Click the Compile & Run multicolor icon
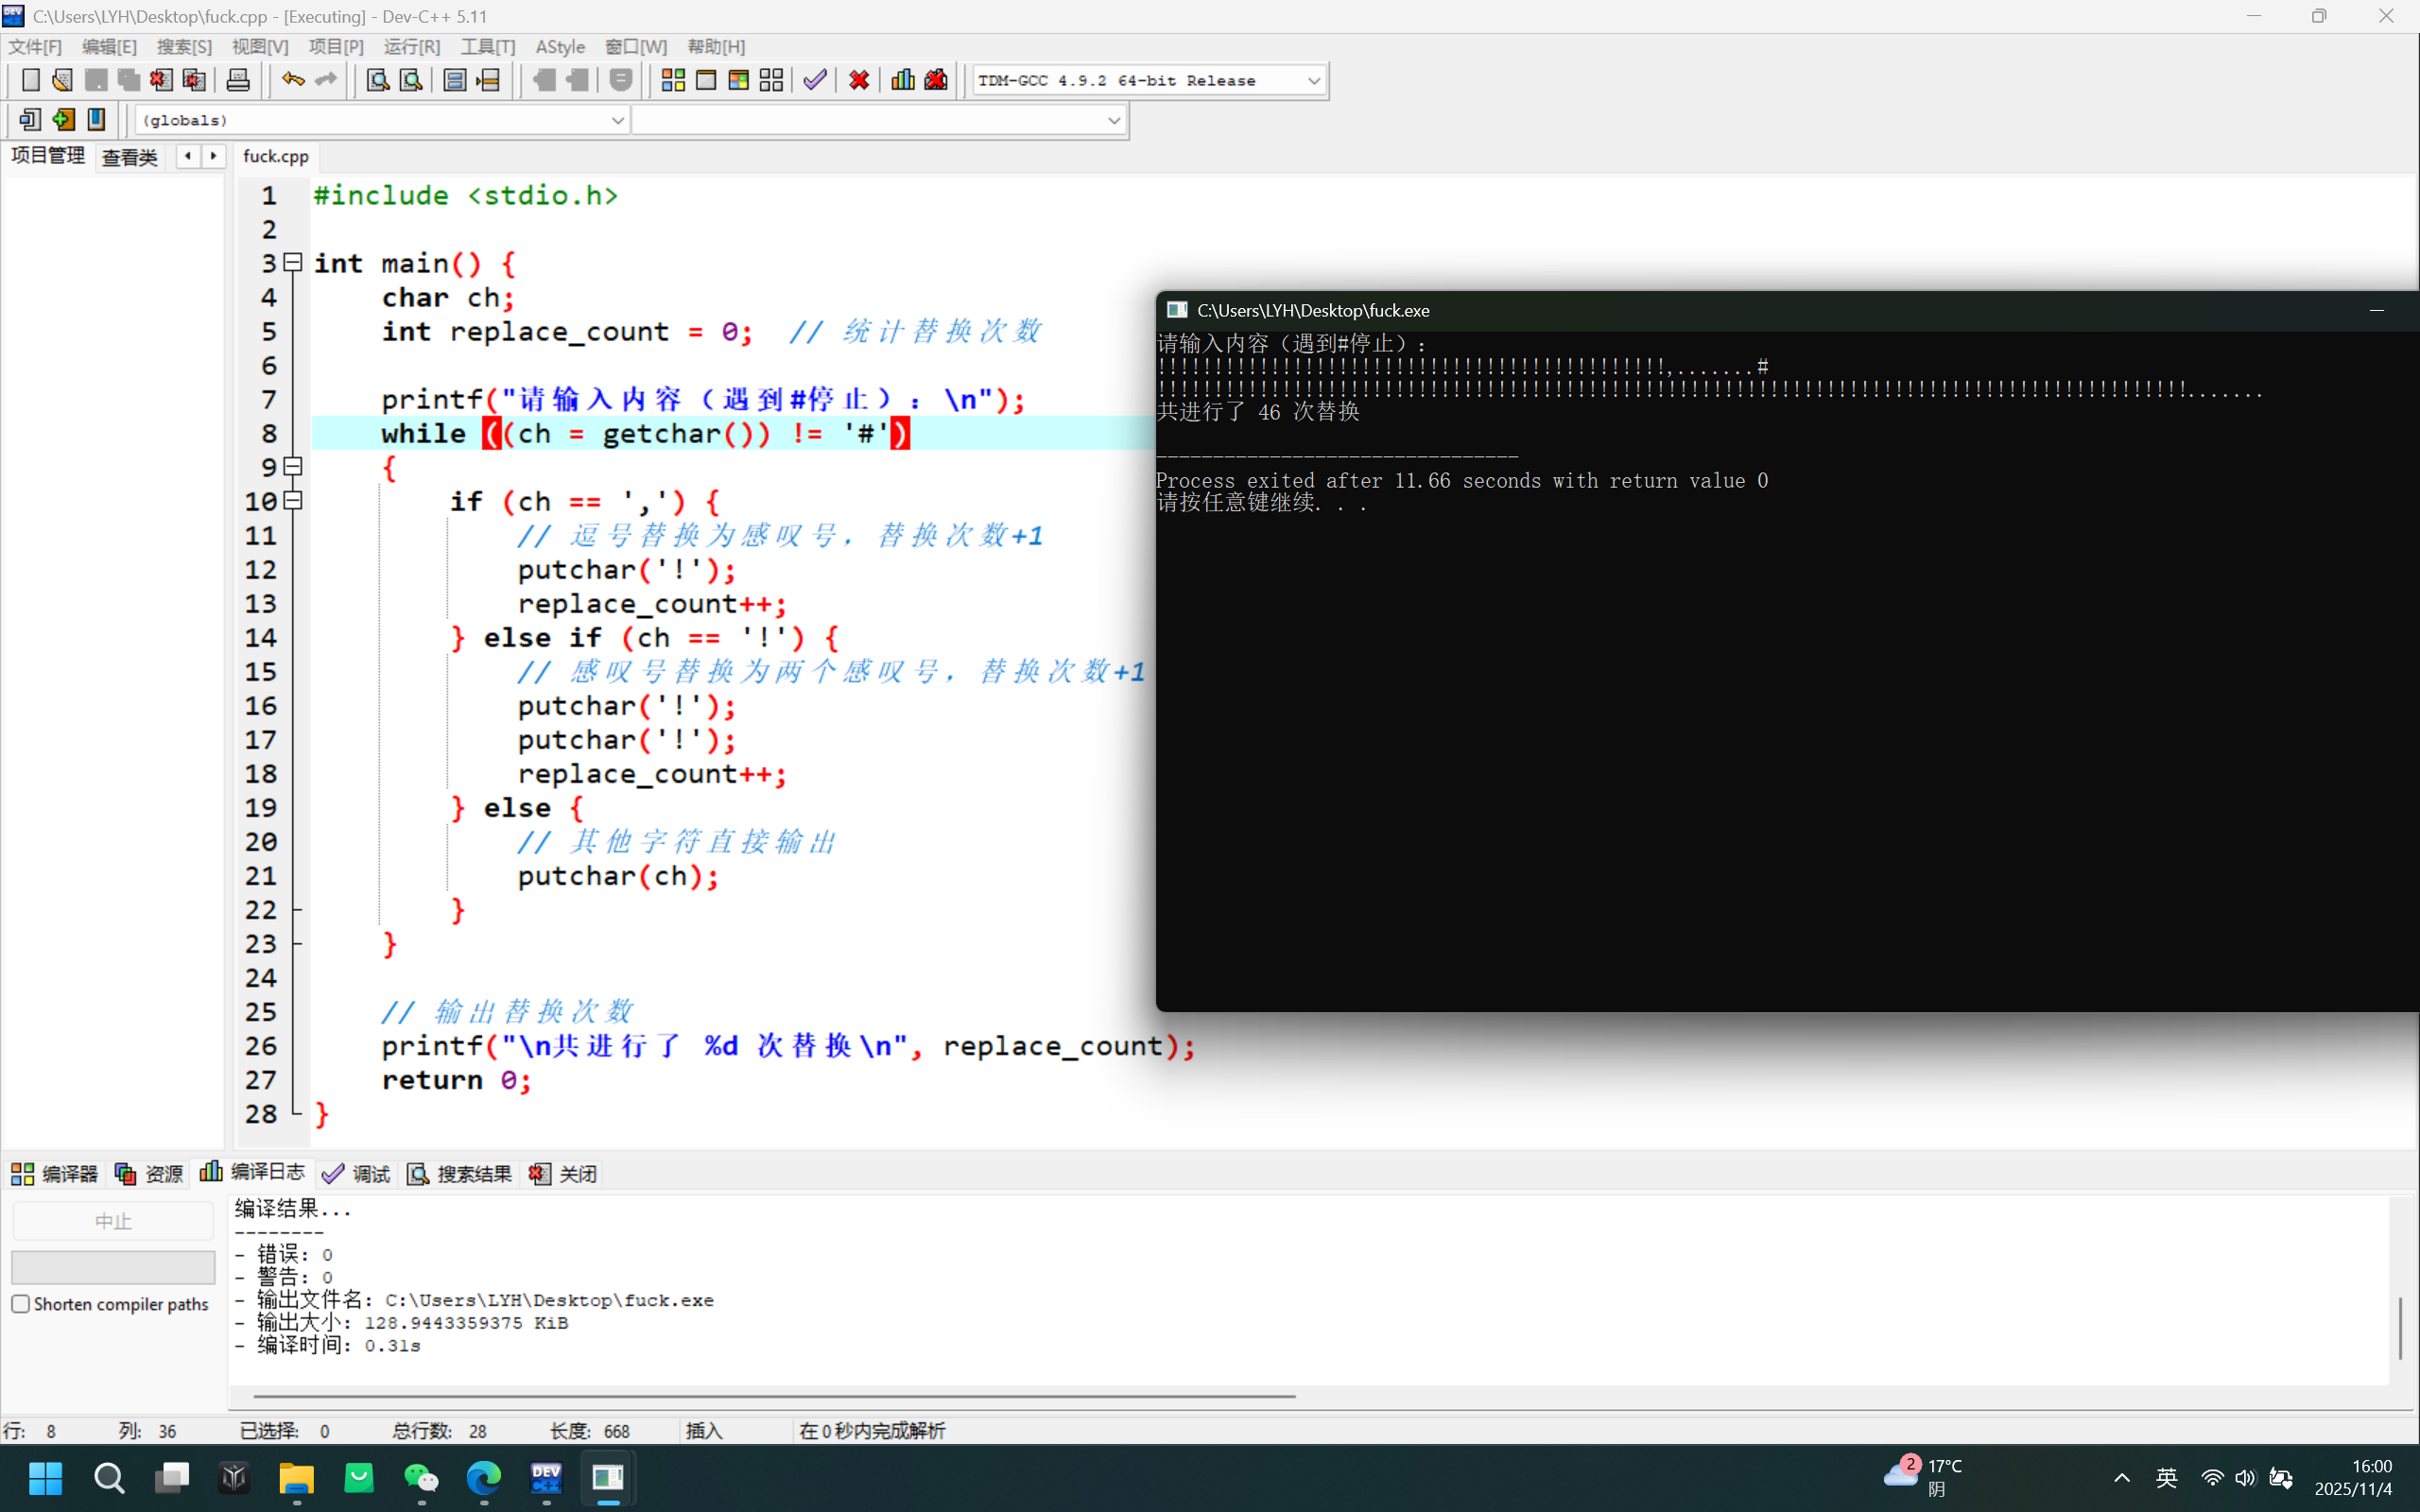Image resolution: width=2420 pixels, height=1512 pixels. point(739,80)
